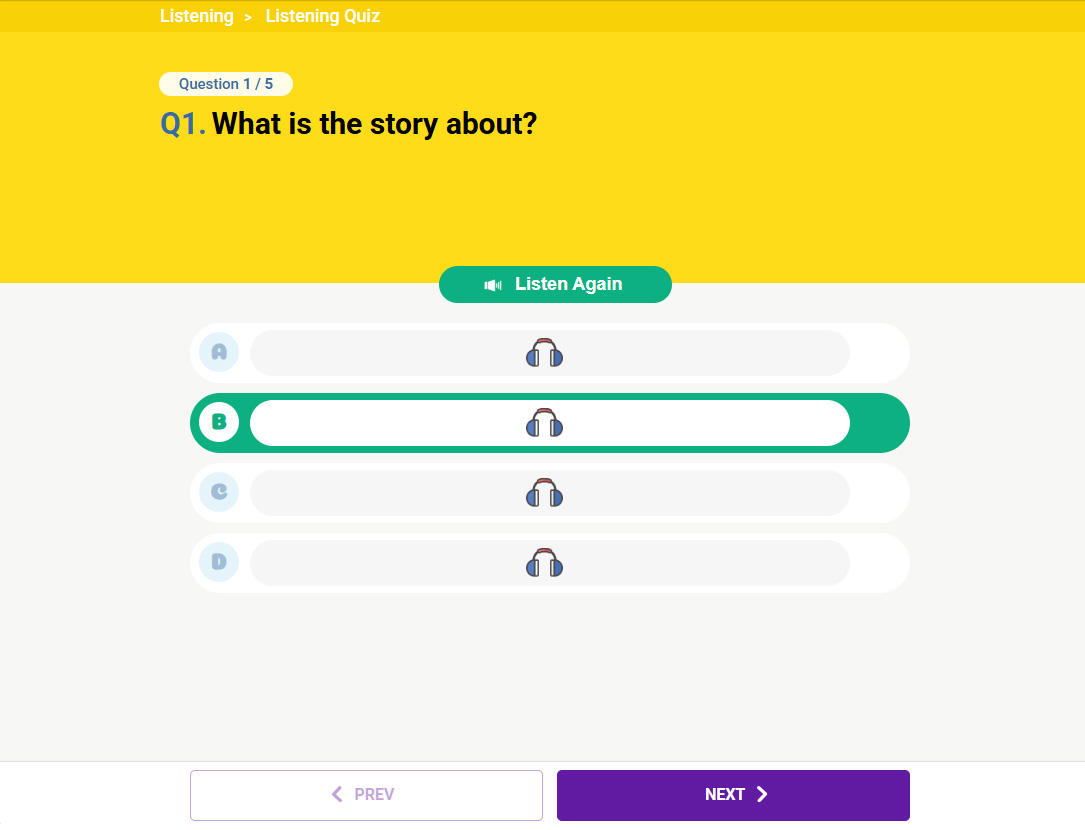Play audio for answer A headphones

click(544, 353)
